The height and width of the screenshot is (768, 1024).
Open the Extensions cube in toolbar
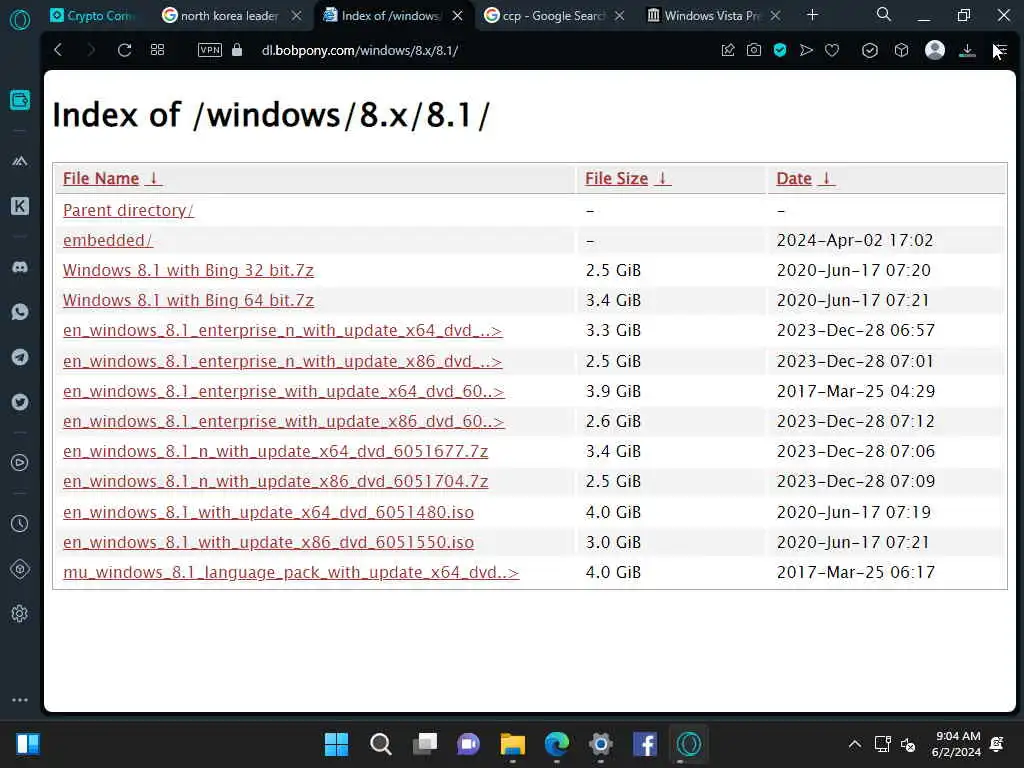901,50
